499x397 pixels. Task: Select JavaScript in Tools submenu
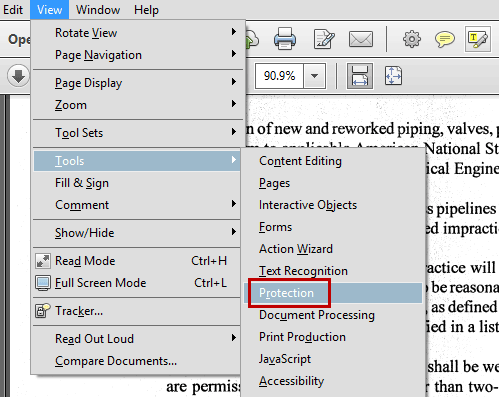pyautogui.click(x=333, y=359)
